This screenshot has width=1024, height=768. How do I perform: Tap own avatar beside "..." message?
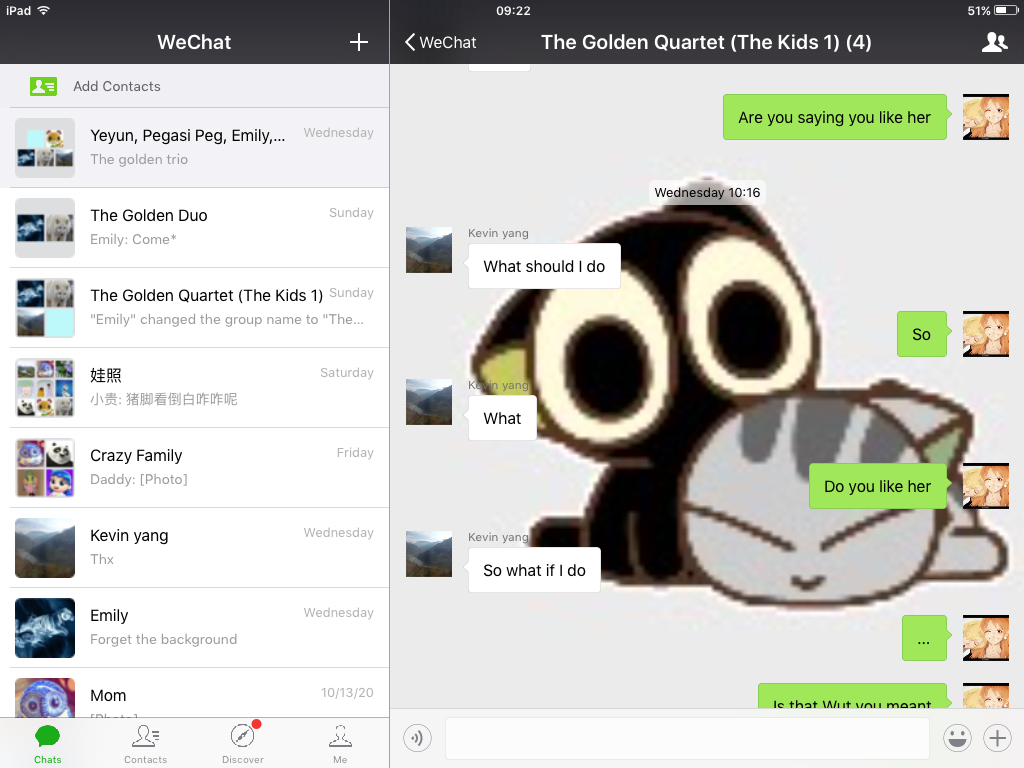pos(985,638)
